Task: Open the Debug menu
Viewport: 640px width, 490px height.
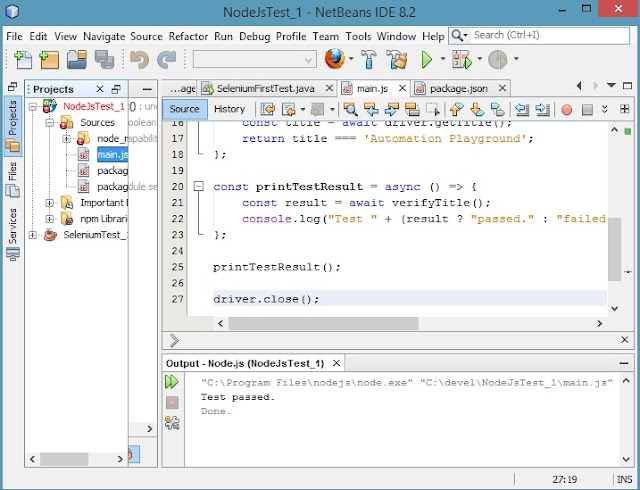Action: (254, 36)
